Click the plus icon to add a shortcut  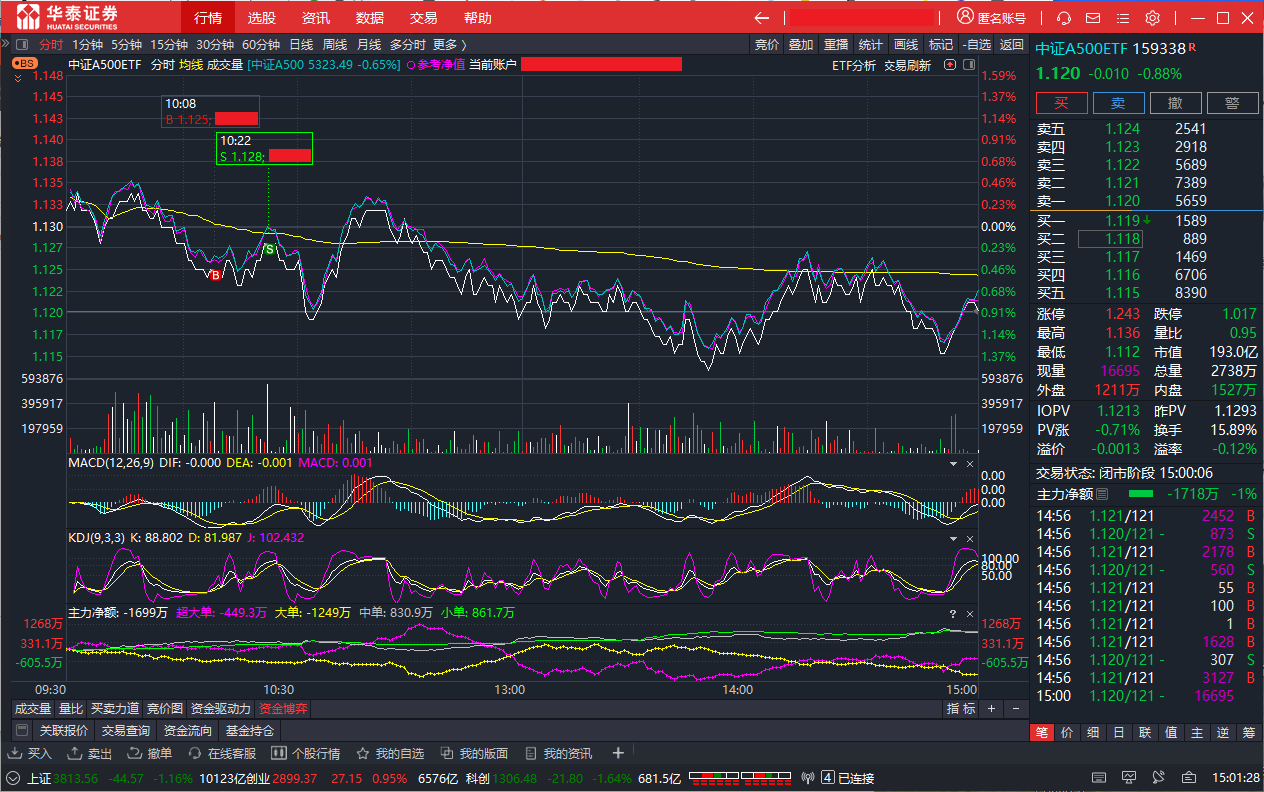point(618,753)
